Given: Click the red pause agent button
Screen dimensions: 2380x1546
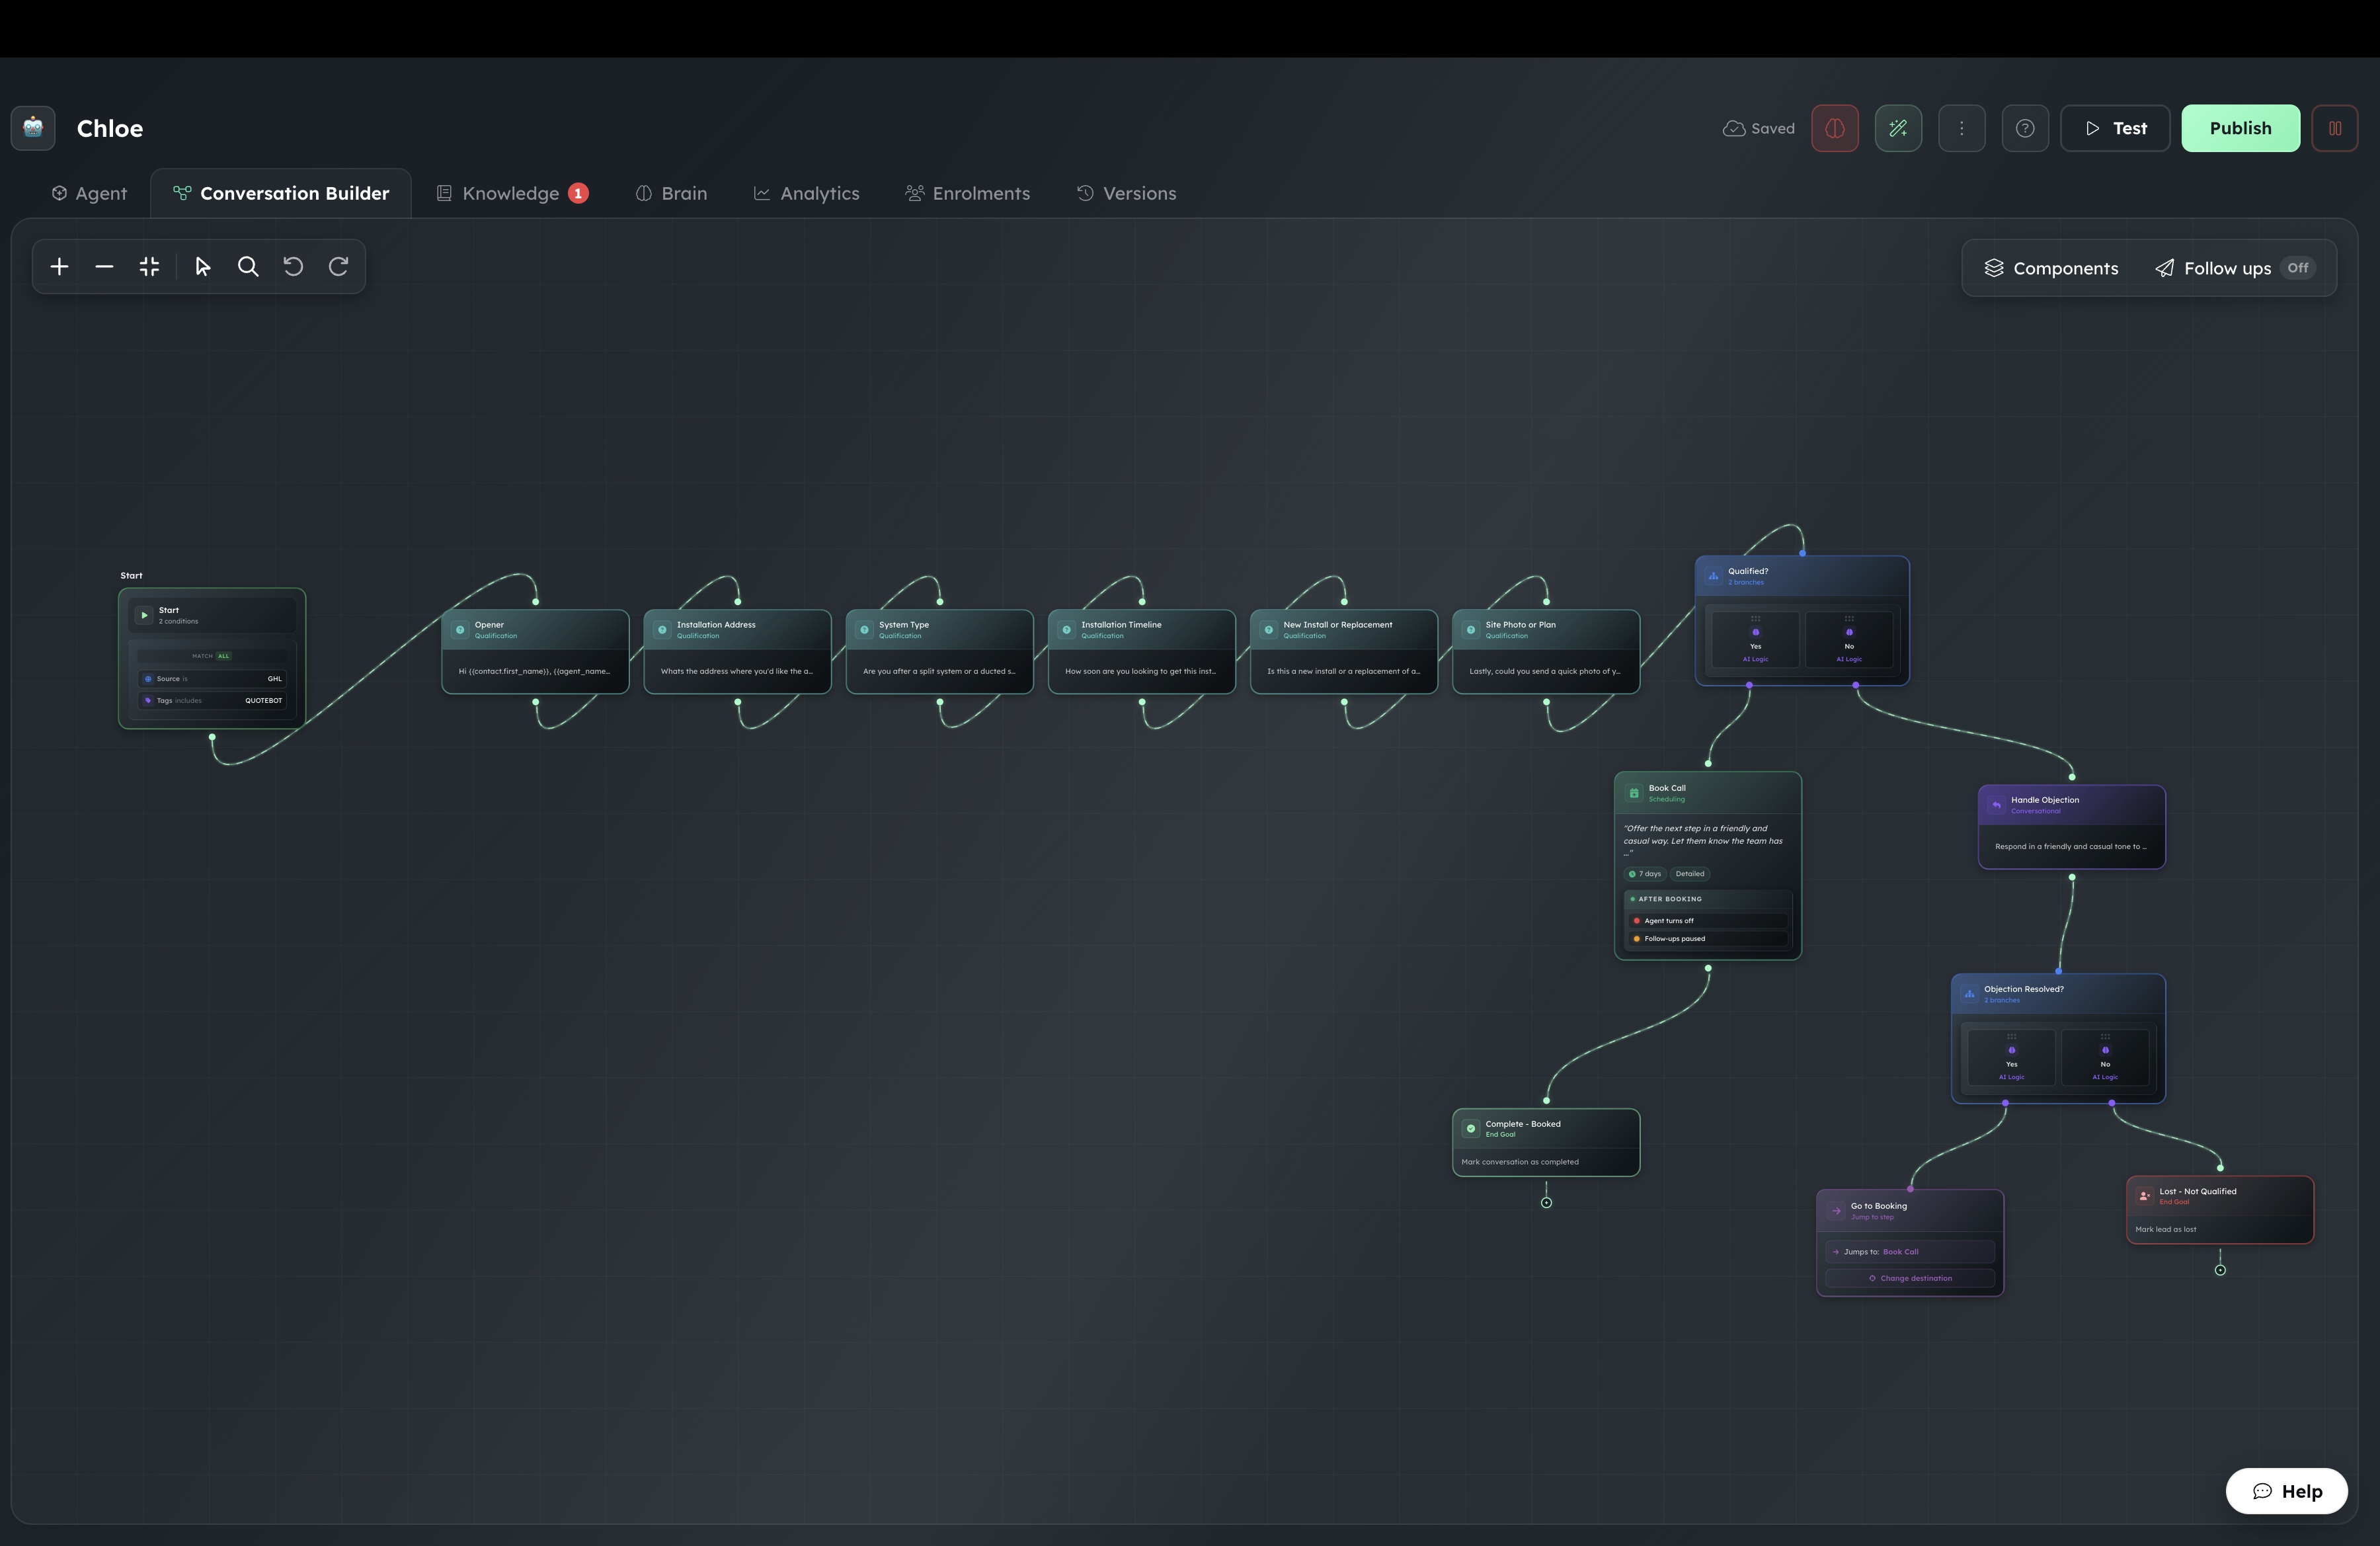Looking at the screenshot, I should pos(2335,128).
